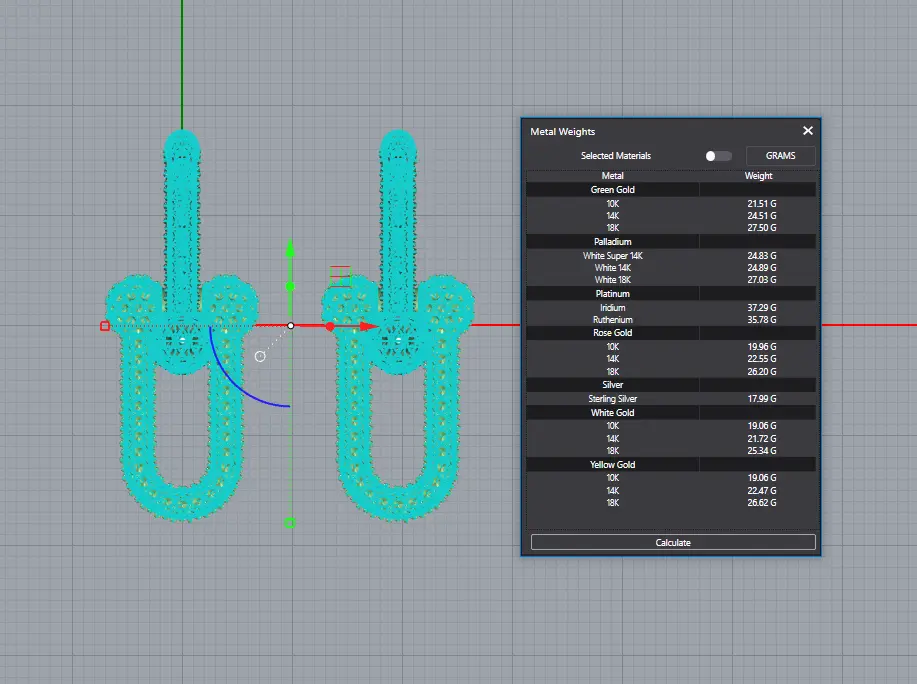The image size is (917, 684).
Task: Toggle the Selected Materials switch
Action: [717, 156]
